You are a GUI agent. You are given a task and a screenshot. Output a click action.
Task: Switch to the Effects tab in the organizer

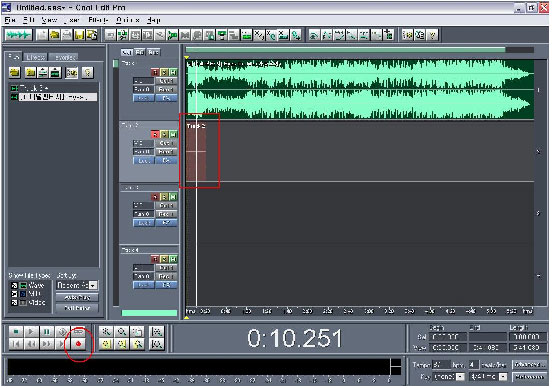[36, 57]
